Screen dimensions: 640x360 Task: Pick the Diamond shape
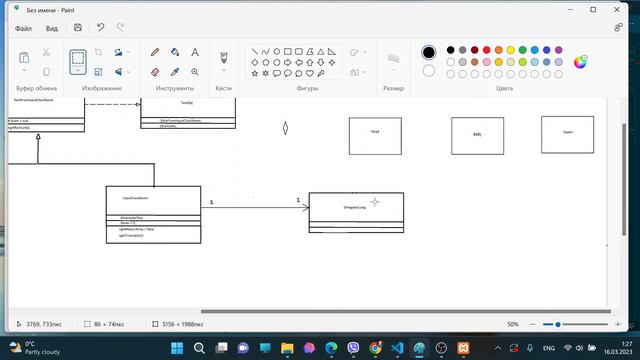[x=255, y=62]
